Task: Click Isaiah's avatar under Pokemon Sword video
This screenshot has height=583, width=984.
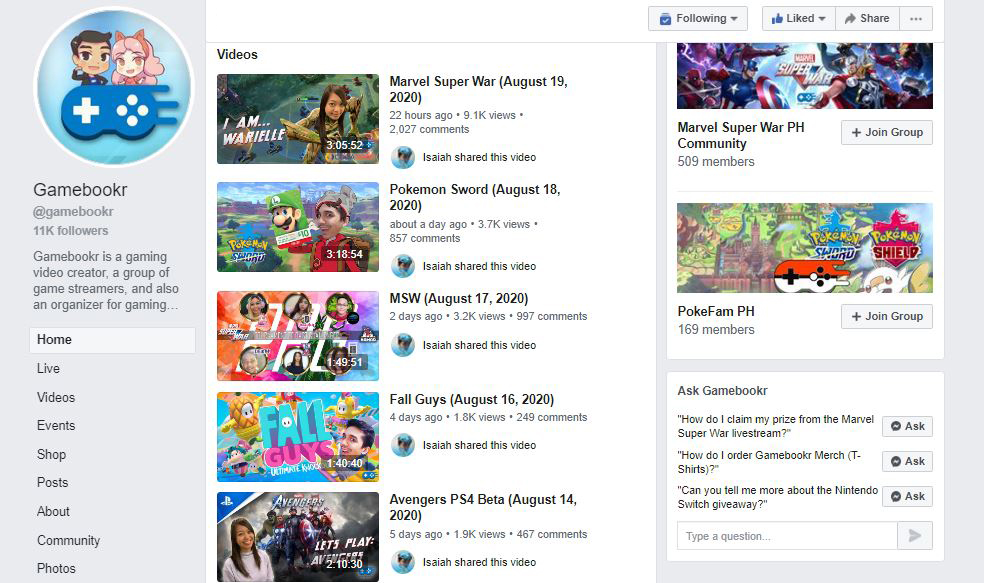Action: [403, 266]
